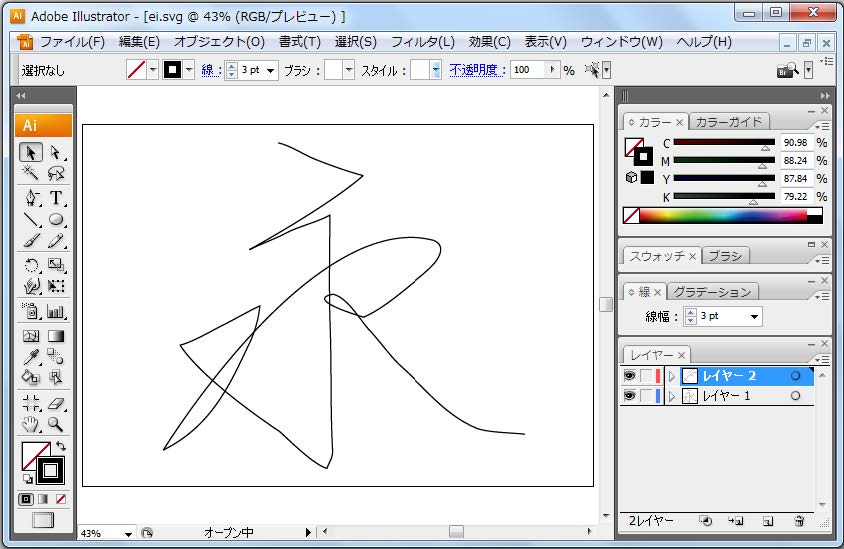Expand レイヤー 2 contents triangle
This screenshot has width=844, height=549.
[x=672, y=376]
